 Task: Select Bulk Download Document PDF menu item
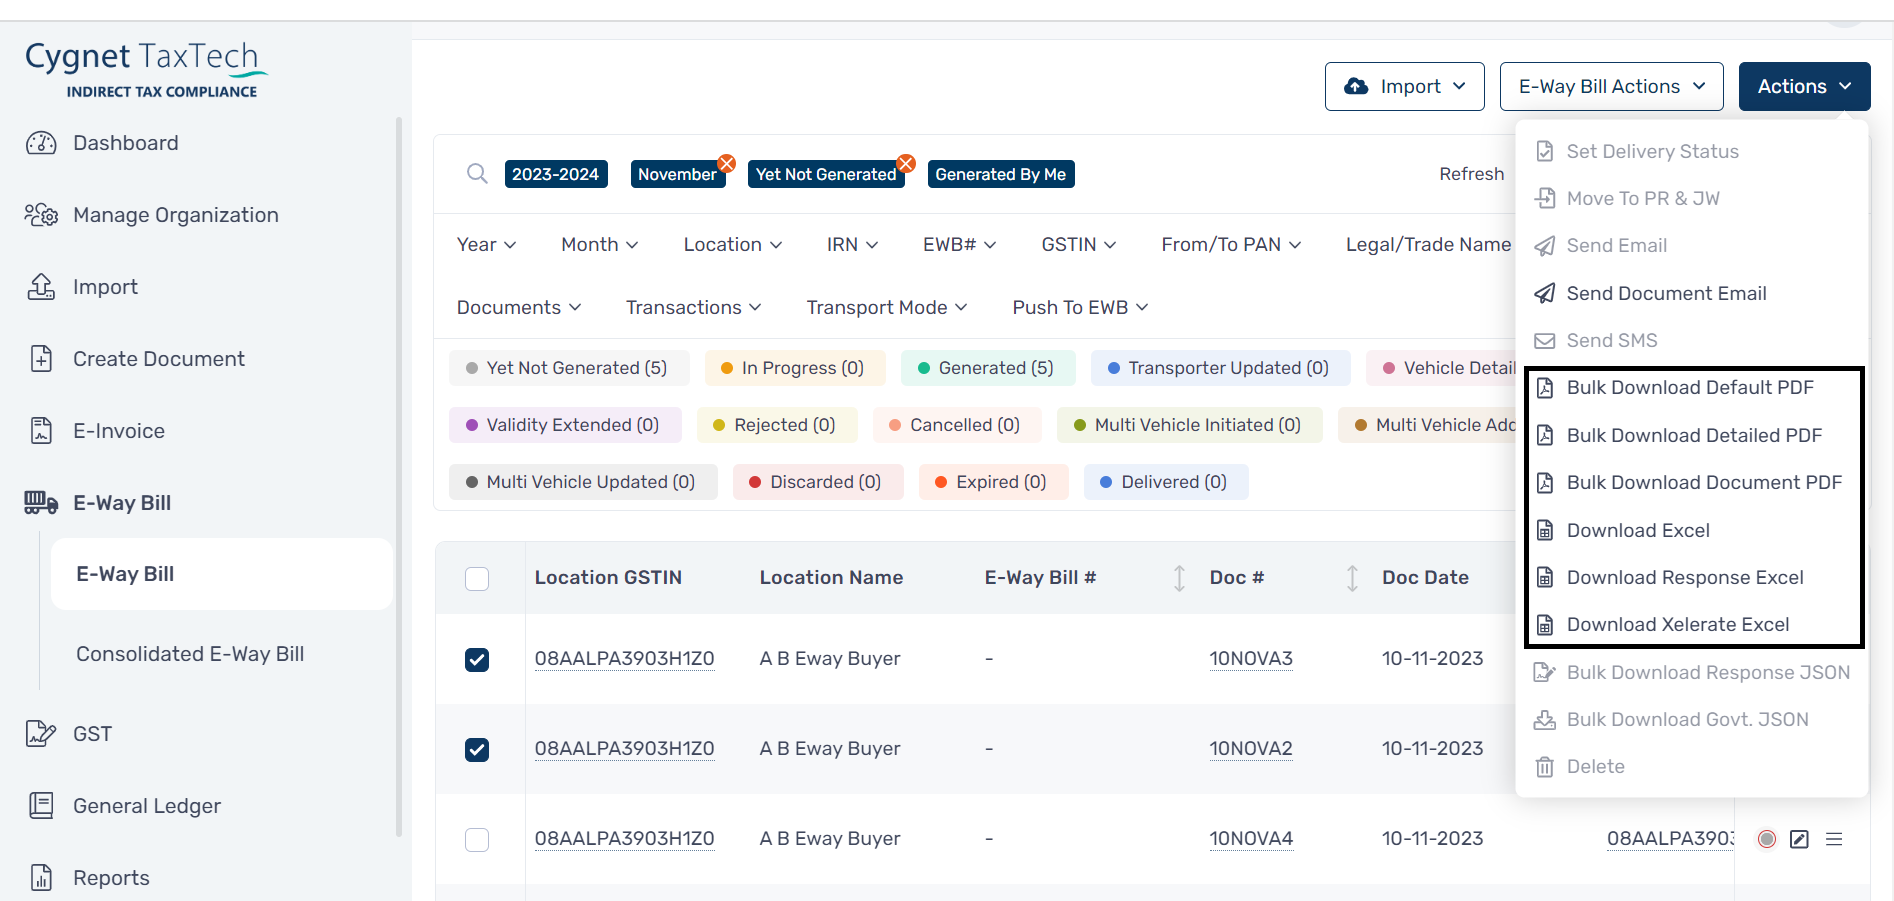[x=1693, y=483]
